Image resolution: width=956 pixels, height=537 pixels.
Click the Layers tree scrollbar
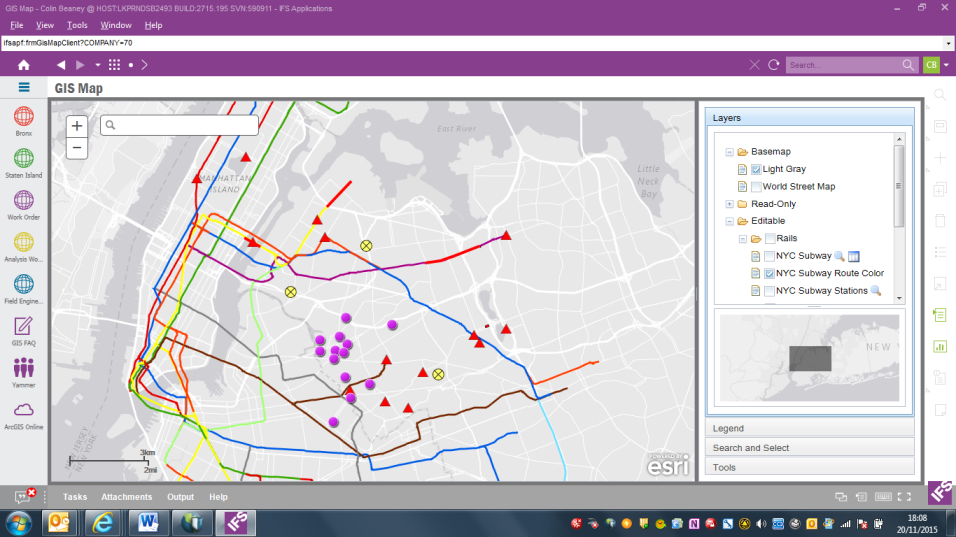[899, 186]
